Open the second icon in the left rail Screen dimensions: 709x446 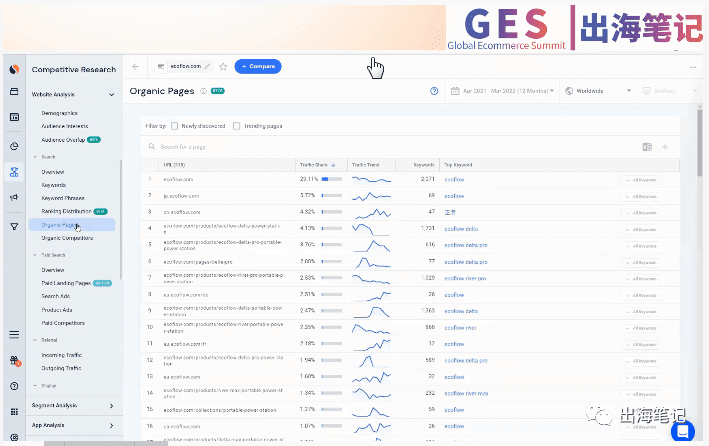(14, 92)
